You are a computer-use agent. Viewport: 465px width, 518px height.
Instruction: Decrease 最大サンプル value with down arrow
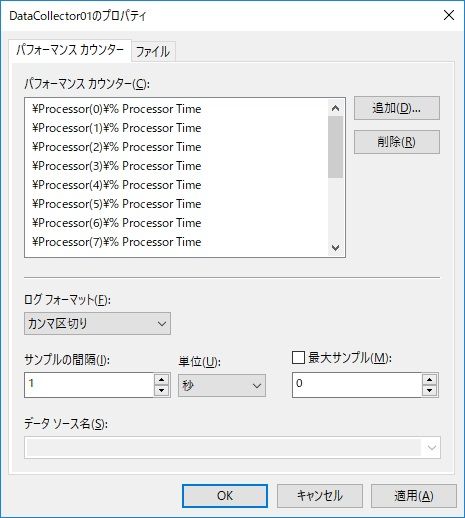430,390
